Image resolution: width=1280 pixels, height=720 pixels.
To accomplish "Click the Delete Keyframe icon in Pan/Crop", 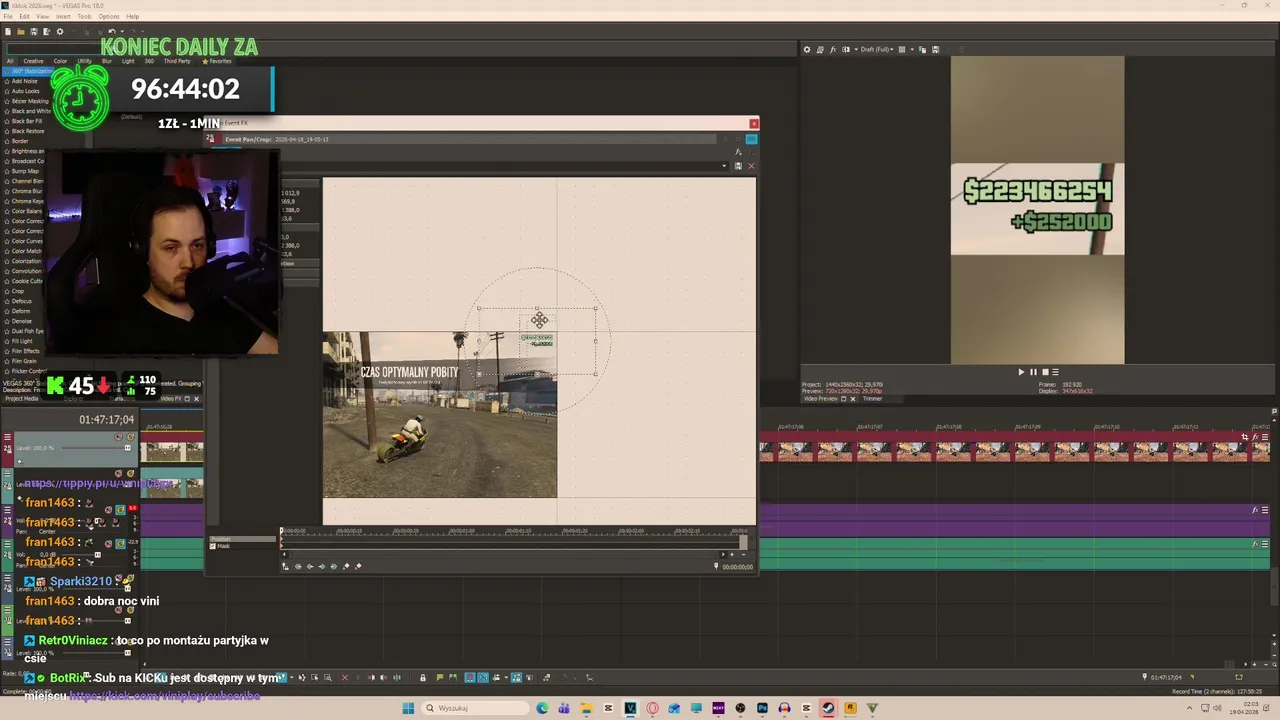I will [358, 566].
